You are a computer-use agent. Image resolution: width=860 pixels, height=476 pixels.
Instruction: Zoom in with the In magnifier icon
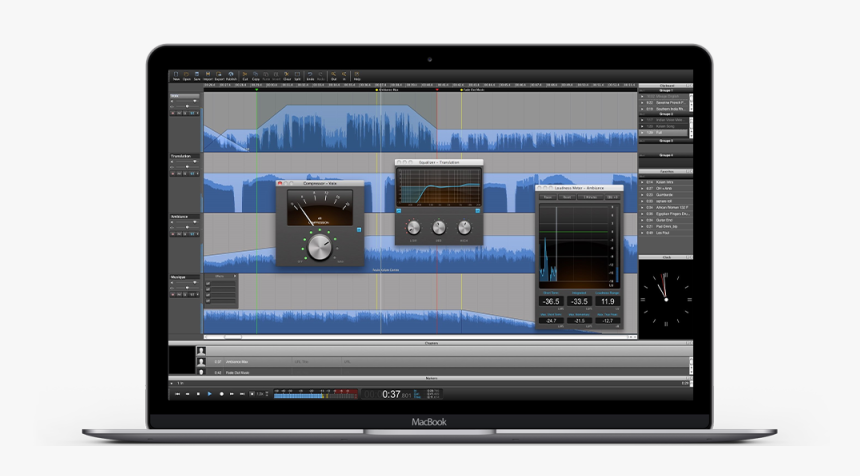click(344, 76)
